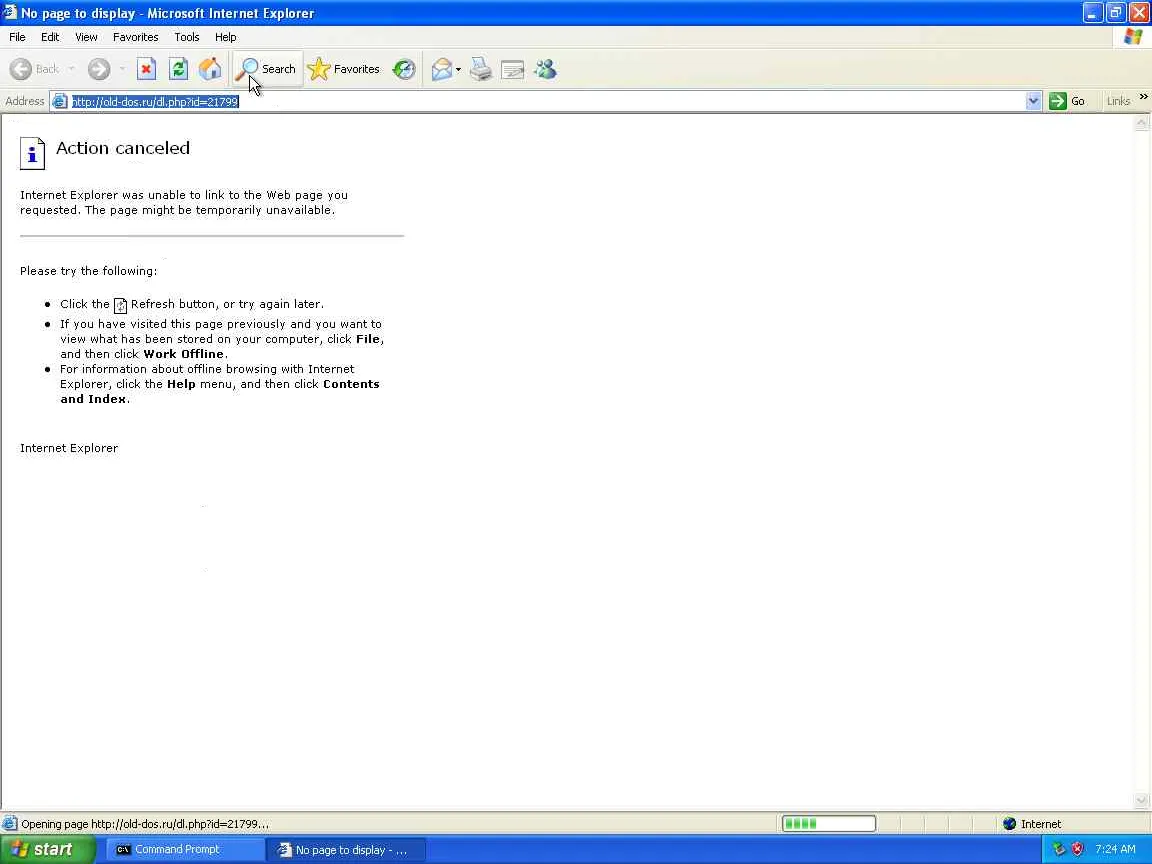The height and width of the screenshot is (864, 1152).
Task: Open the Messenger people icon
Action: [545, 69]
